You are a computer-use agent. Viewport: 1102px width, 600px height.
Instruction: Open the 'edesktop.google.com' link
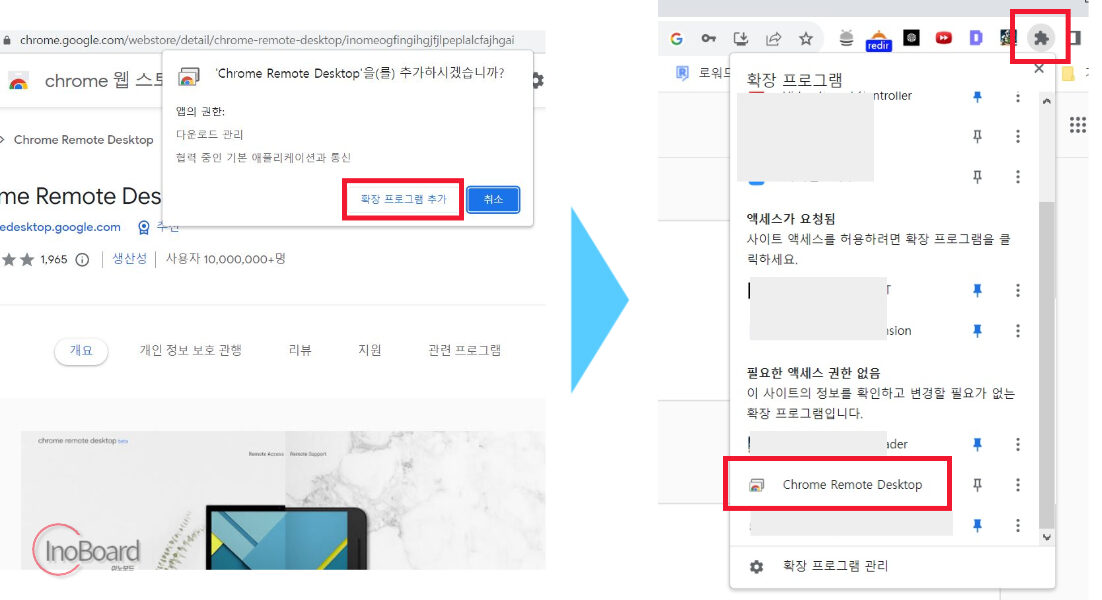(60, 227)
